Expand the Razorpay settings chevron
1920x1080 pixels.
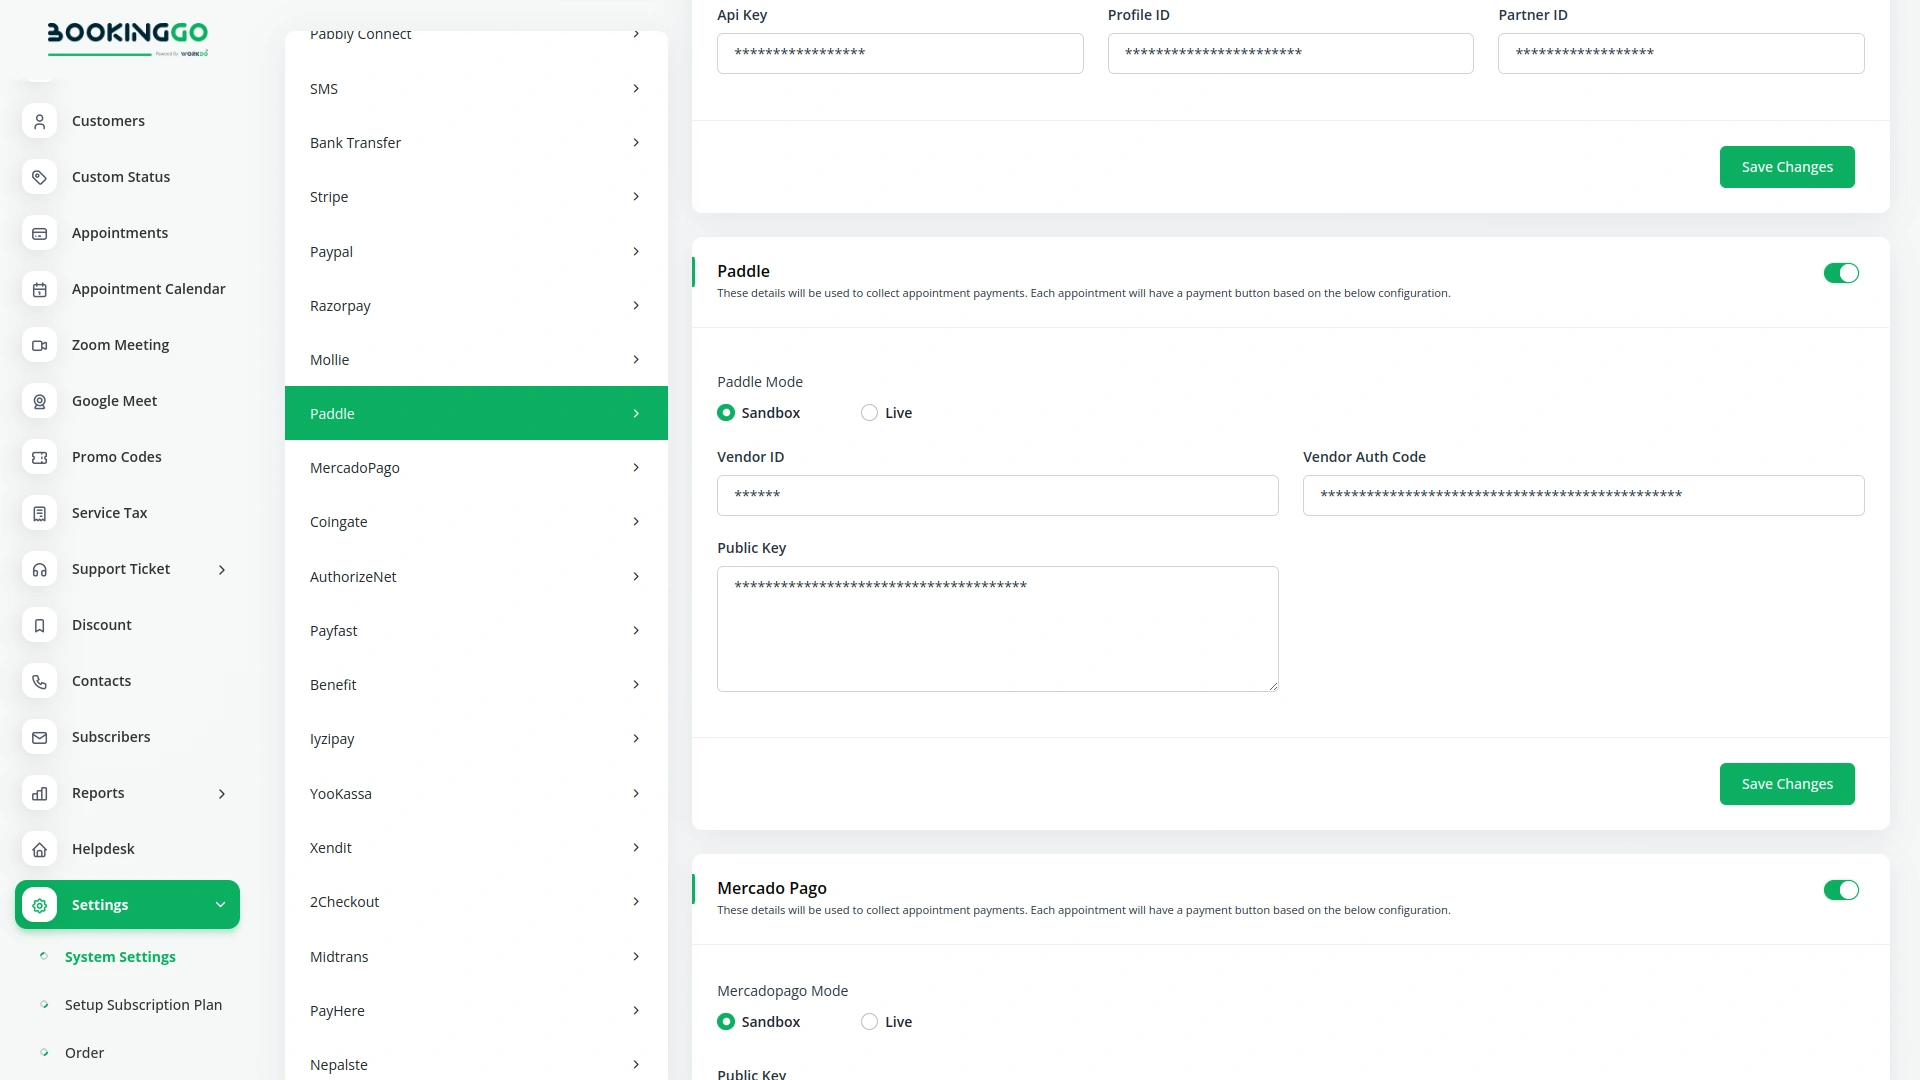click(x=637, y=306)
